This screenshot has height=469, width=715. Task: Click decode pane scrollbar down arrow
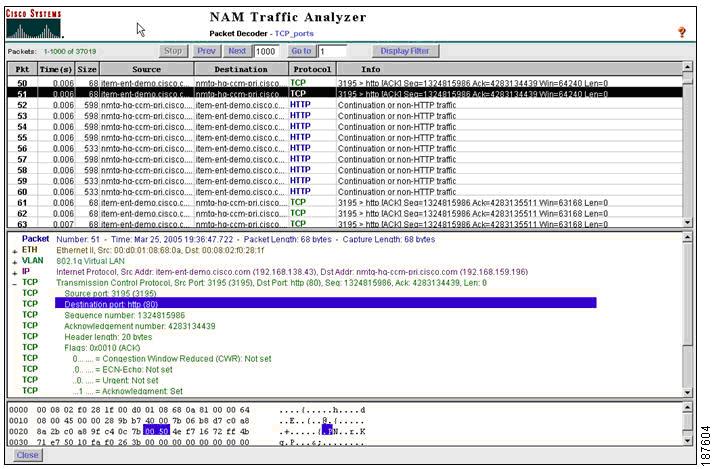[x=687, y=392]
